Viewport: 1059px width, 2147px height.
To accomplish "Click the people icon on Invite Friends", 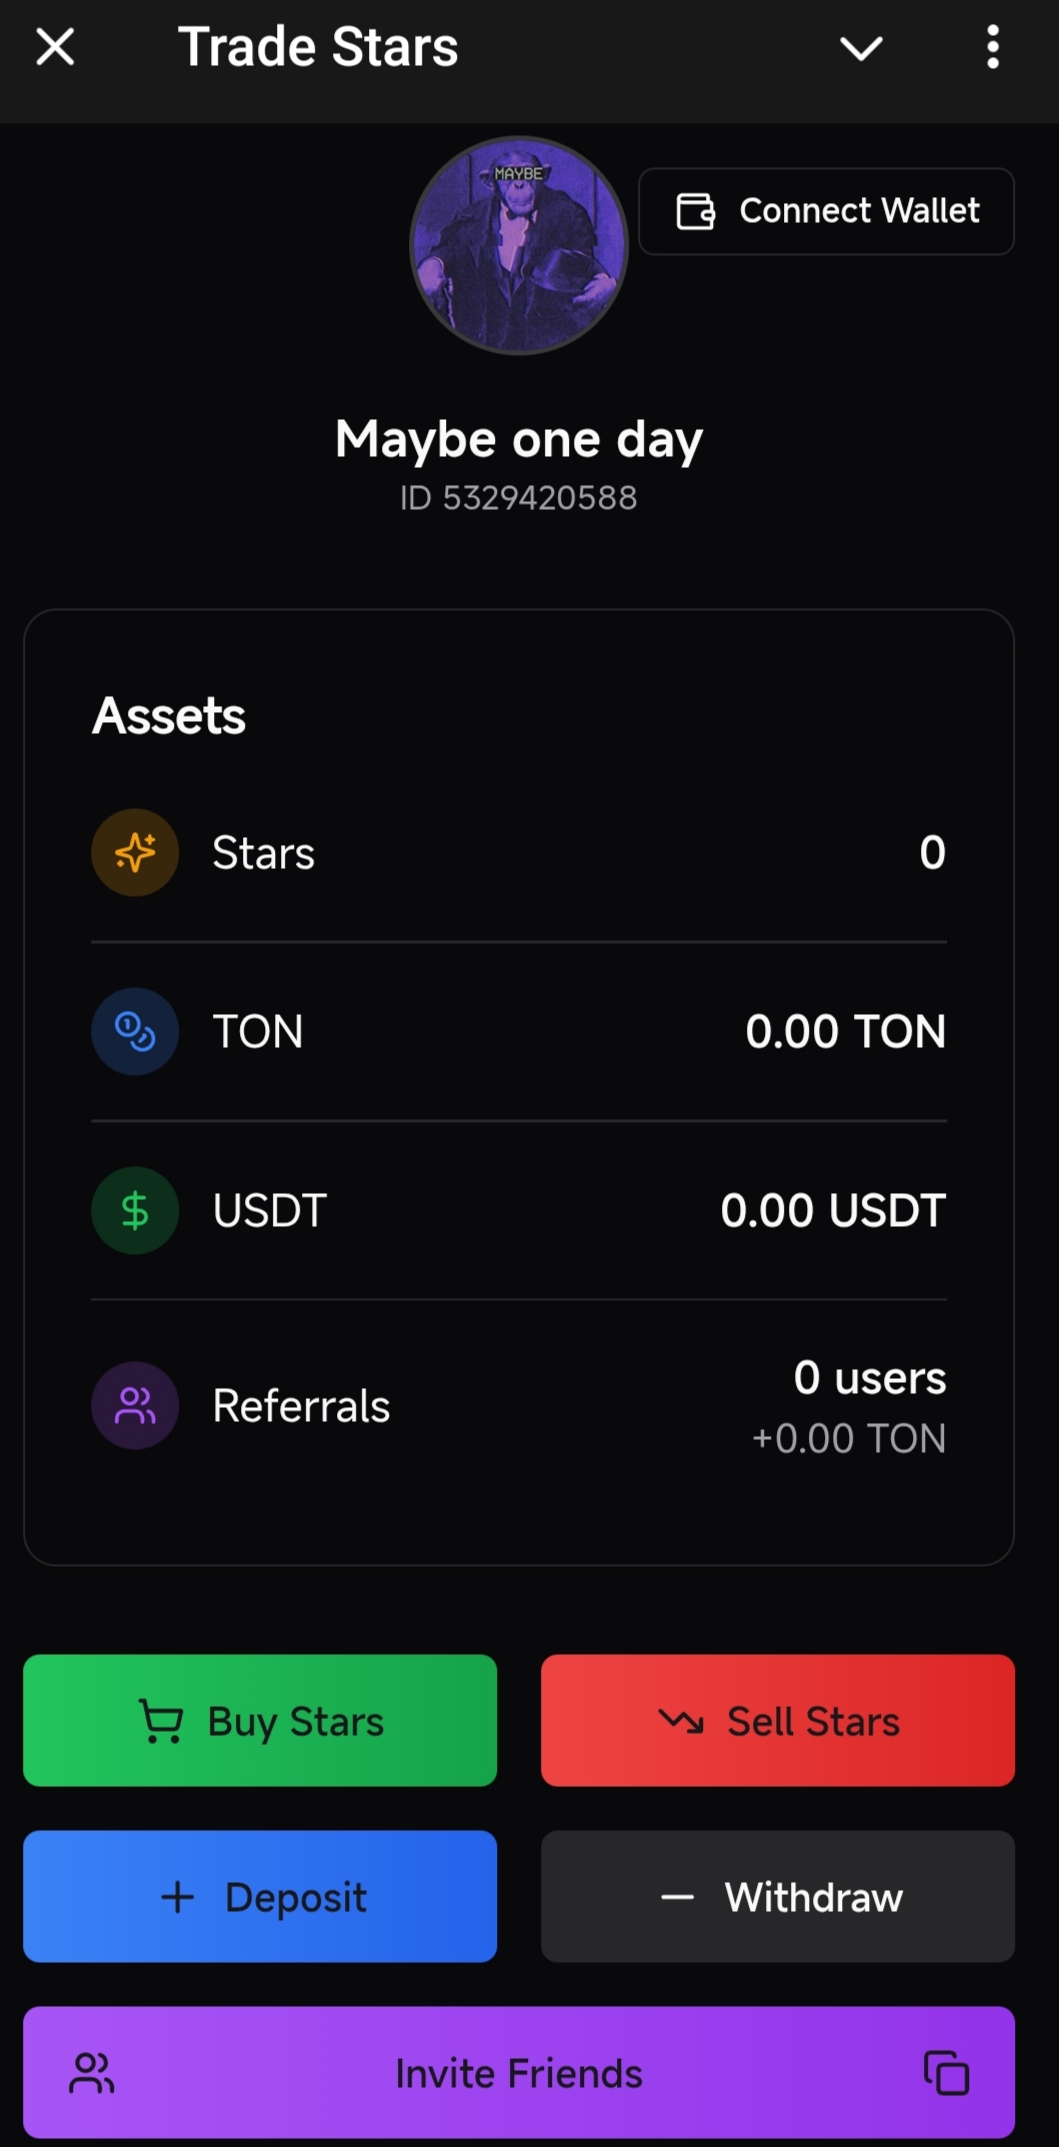I will click(92, 2072).
